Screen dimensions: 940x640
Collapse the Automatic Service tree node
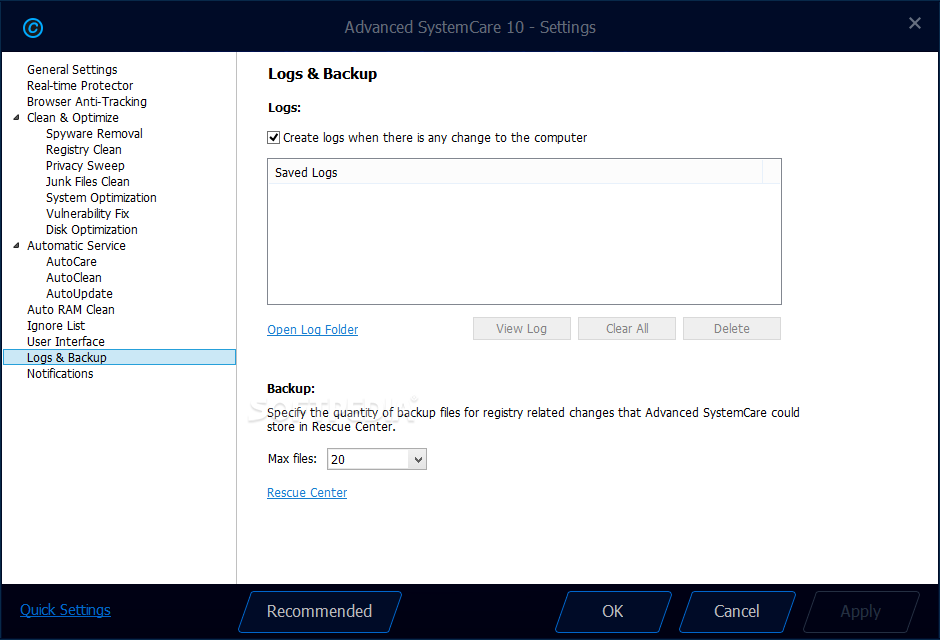[16, 246]
